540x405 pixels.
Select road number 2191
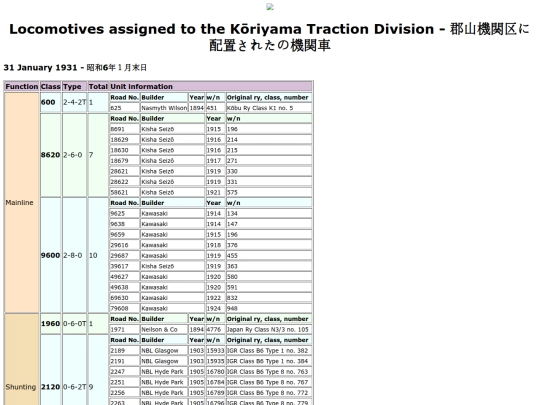pyautogui.click(x=125, y=361)
